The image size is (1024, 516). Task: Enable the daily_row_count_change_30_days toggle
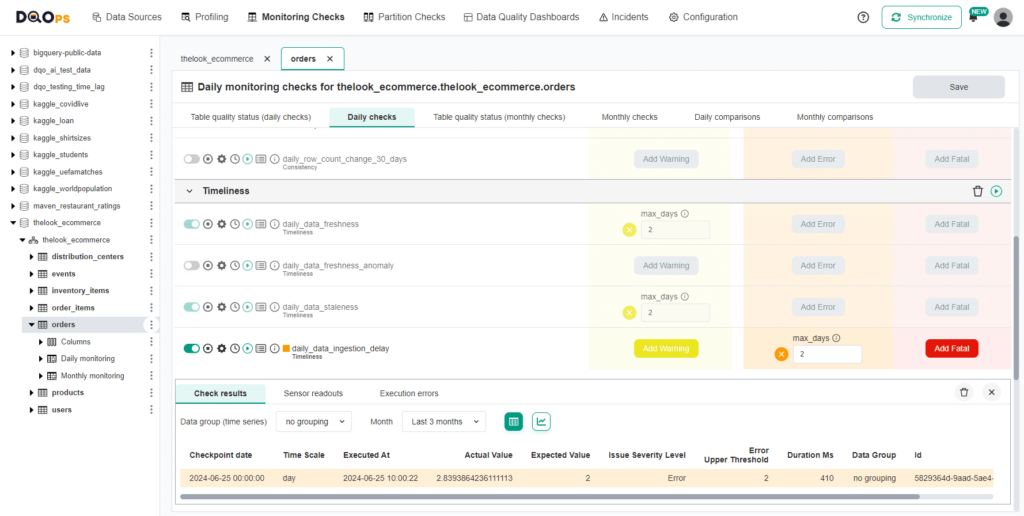click(x=192, y=159)
